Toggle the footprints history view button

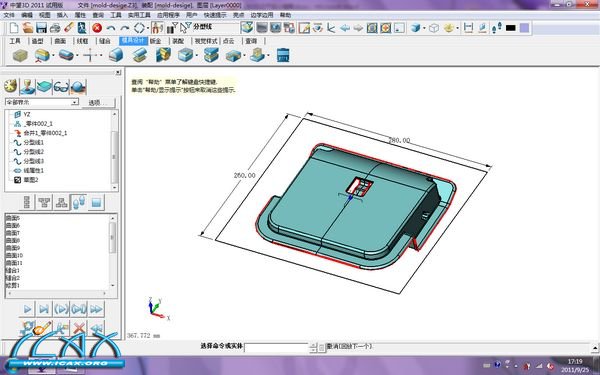pos(79,202)
